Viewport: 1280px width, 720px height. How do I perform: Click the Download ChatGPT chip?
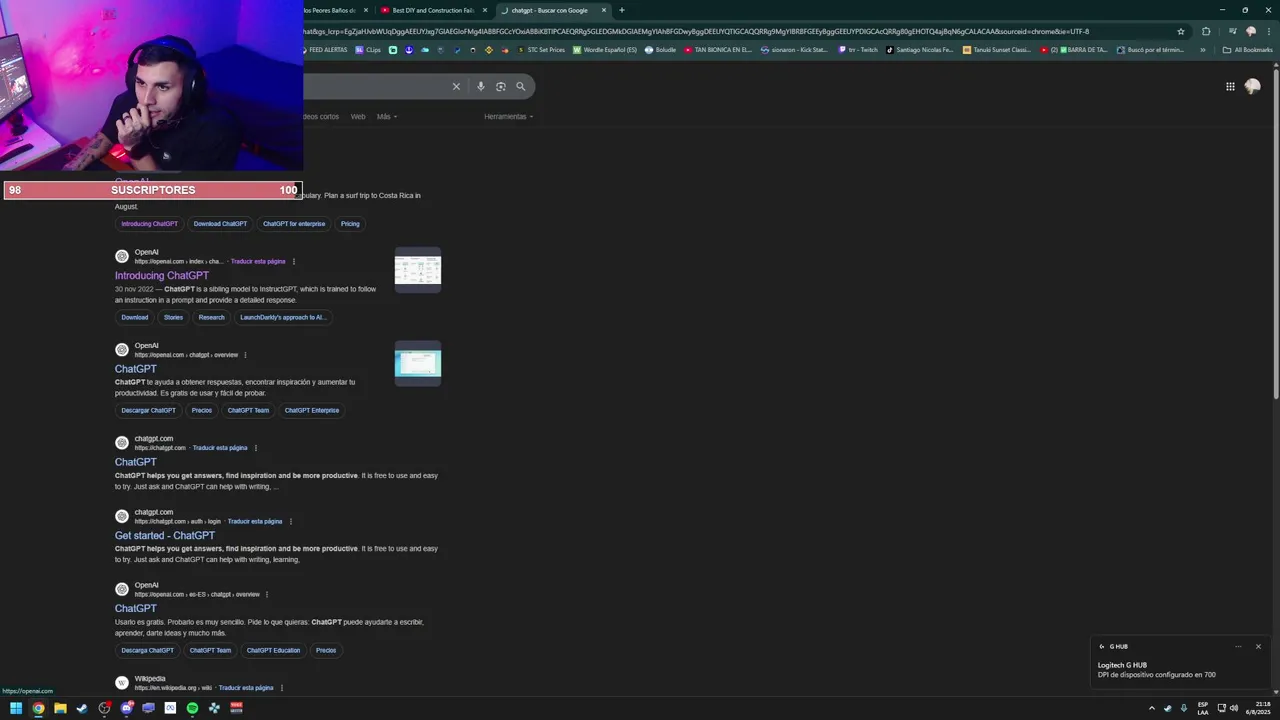tap(220, 224)
